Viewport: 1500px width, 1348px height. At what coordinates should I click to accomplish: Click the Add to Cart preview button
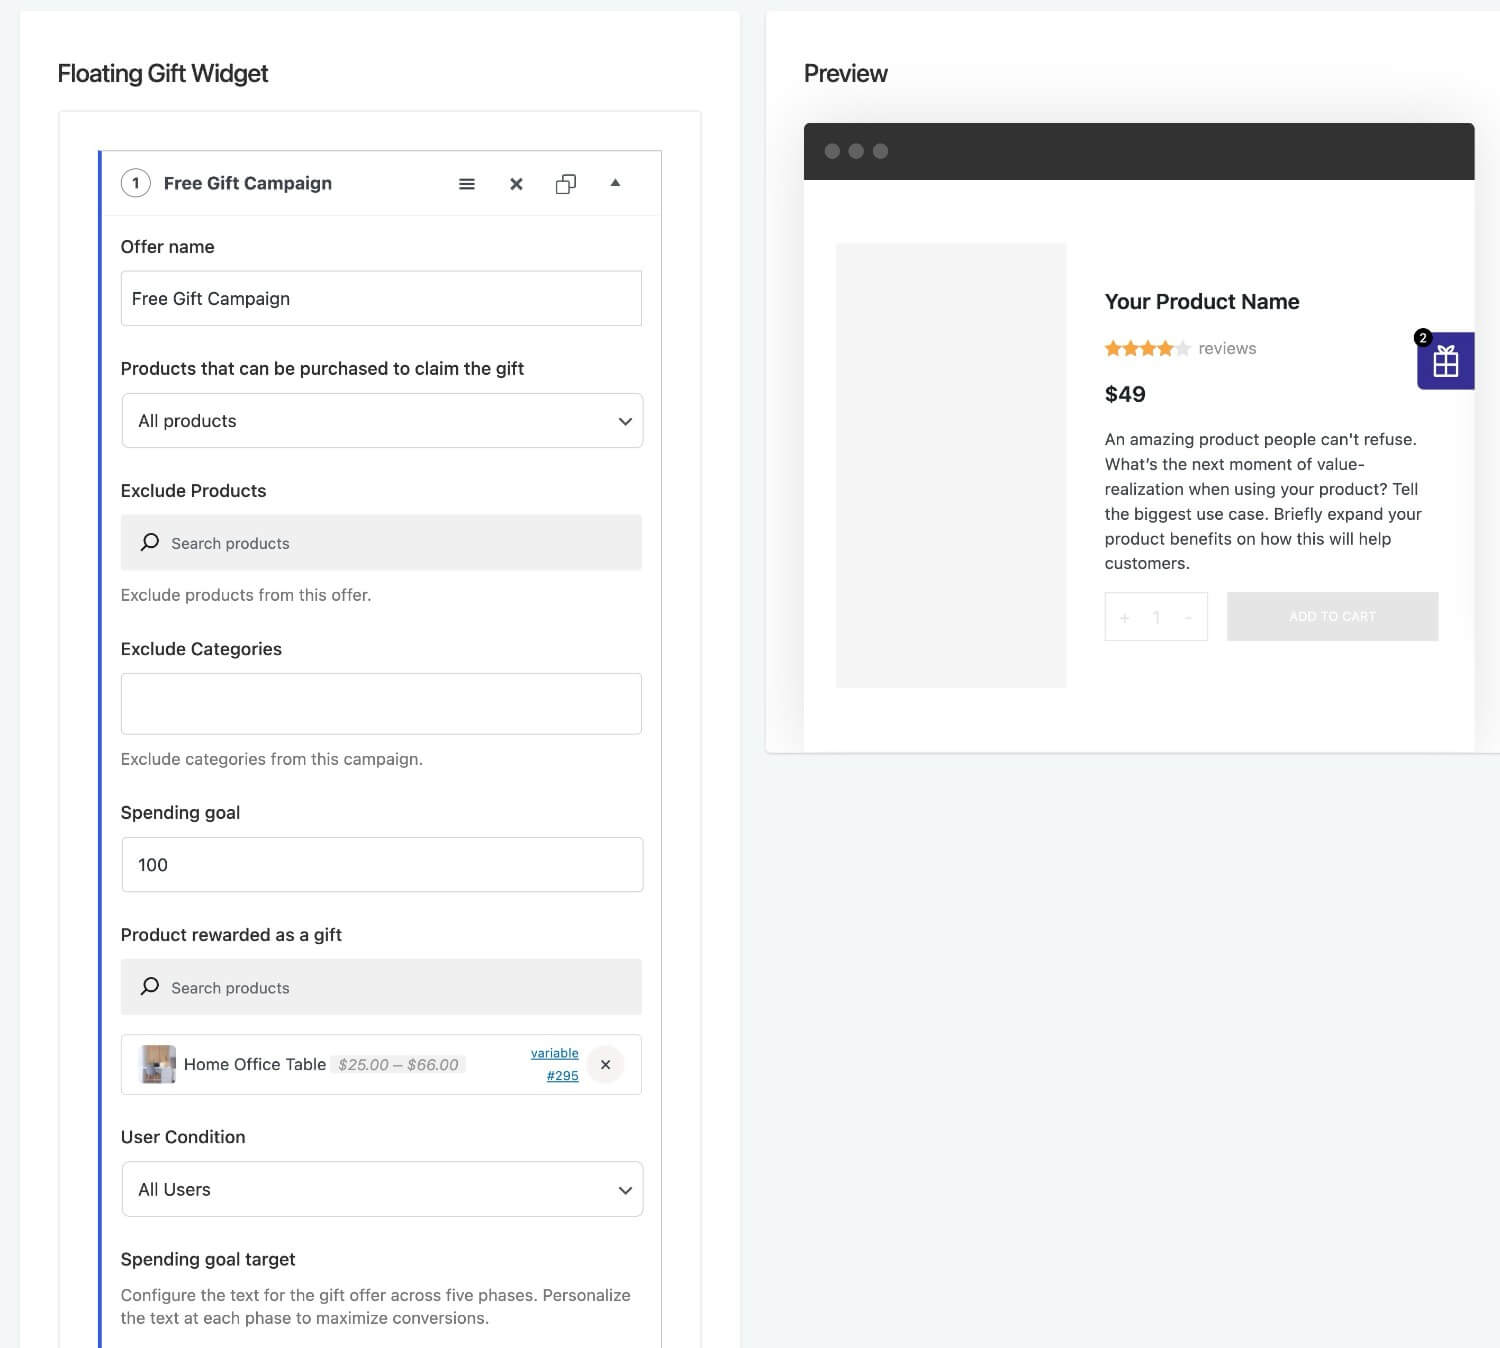(1332, 616)
